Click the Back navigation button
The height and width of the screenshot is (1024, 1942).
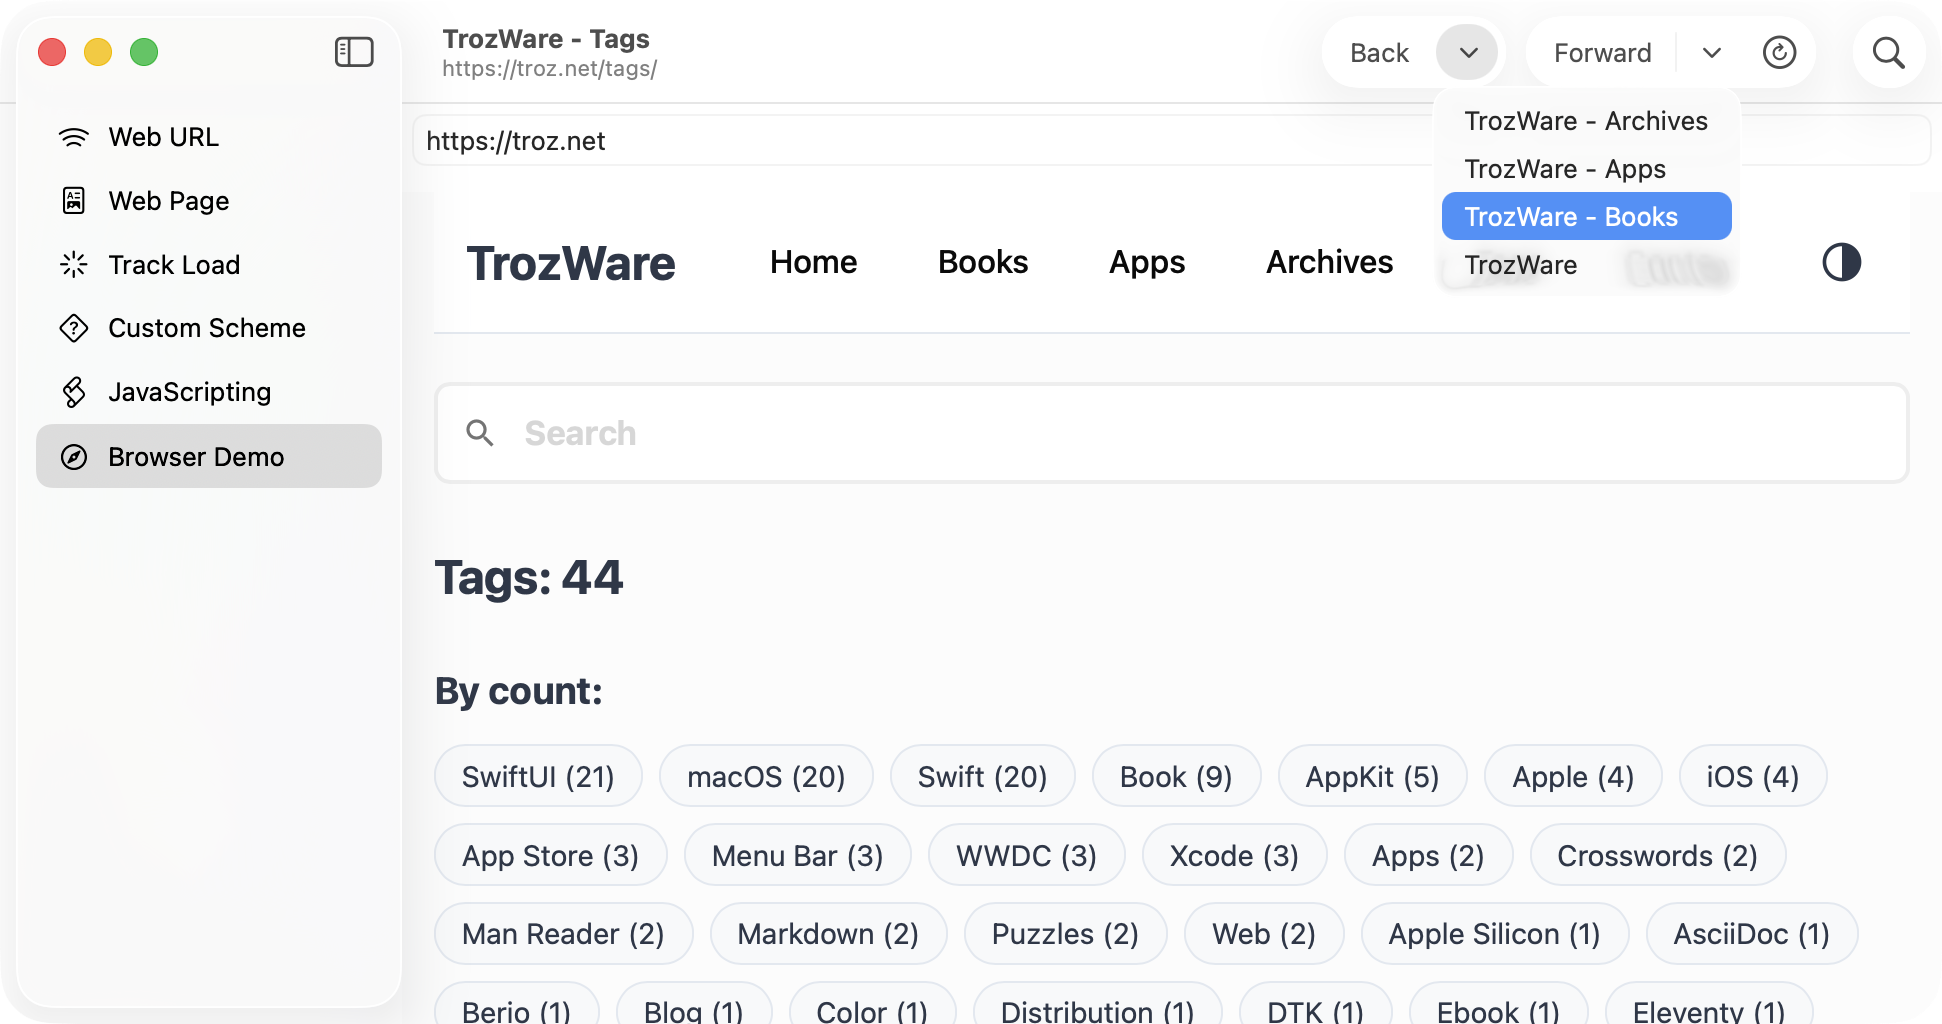tap(1380, 52)
